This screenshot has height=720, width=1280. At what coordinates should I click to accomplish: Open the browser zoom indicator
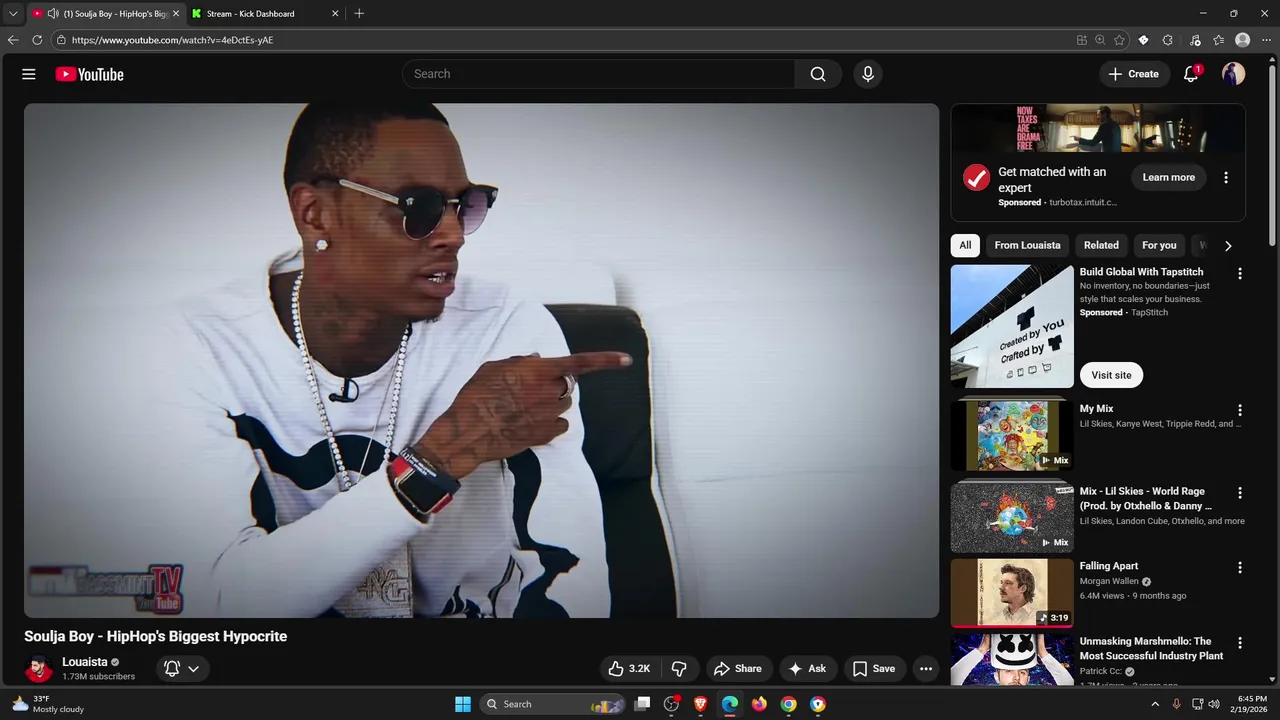click(x=1100, y=40)
